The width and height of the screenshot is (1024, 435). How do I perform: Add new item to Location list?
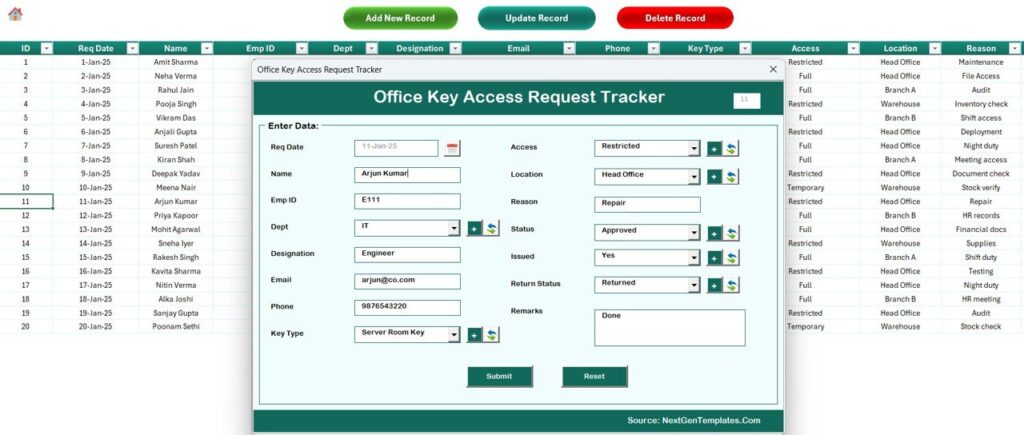click(x=714, y=177)
